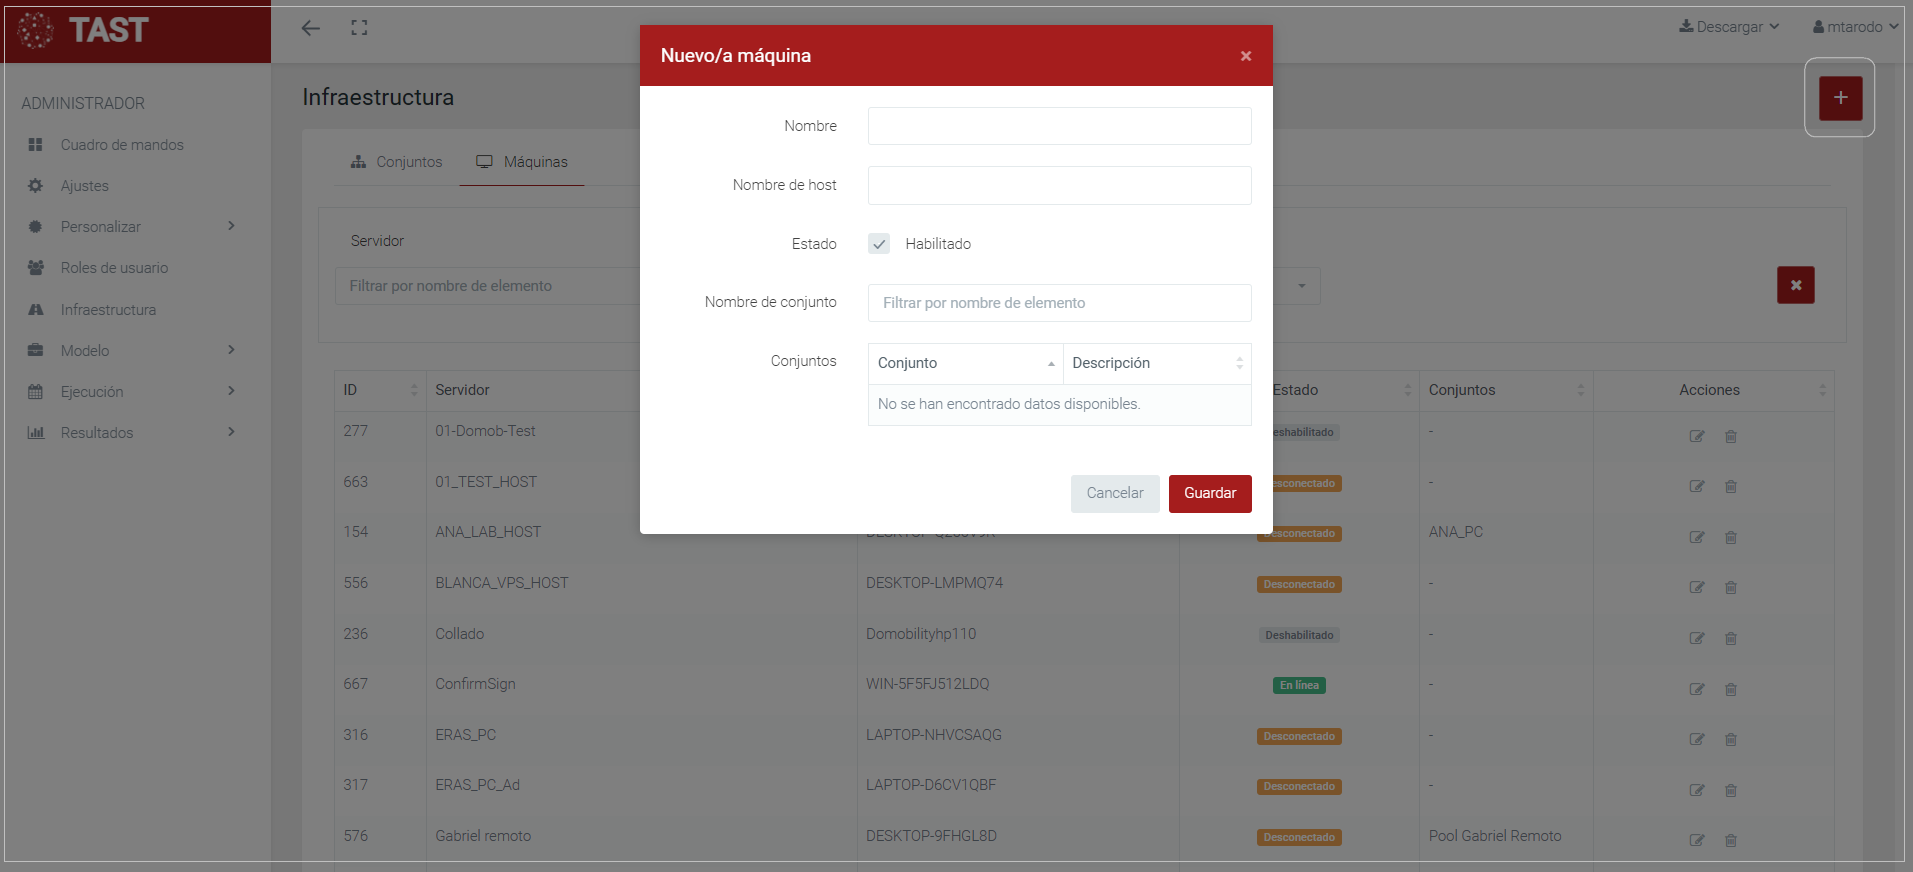Click the Guardar button
The width and height of the screenshot is (1913, 872).
coord(1210,493)
